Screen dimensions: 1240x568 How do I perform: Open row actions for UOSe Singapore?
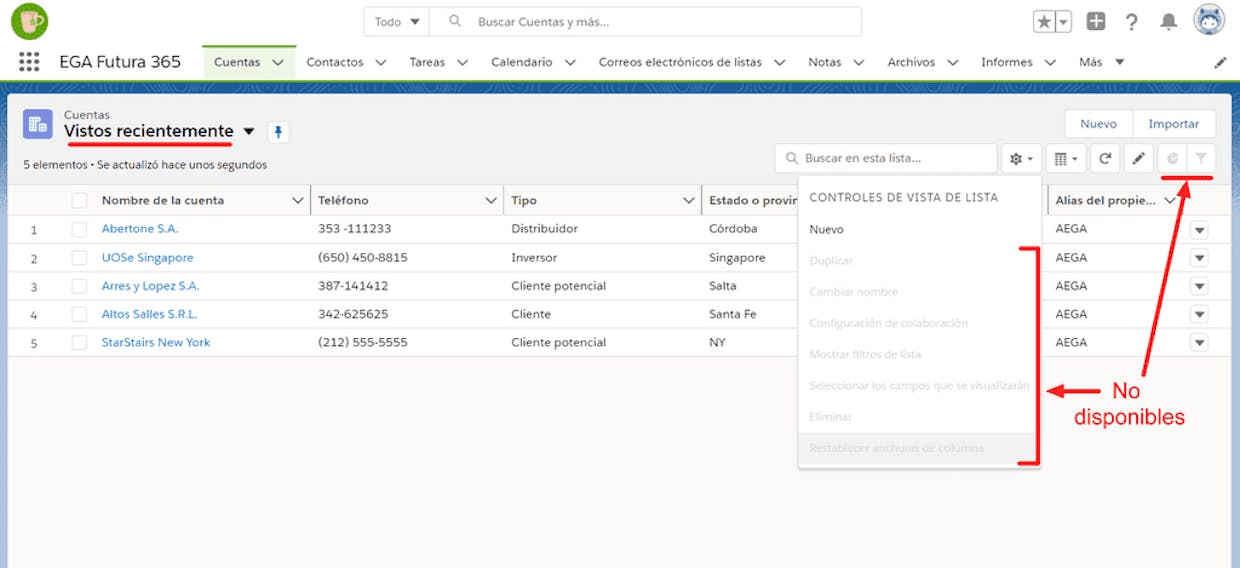[1200, 258]
